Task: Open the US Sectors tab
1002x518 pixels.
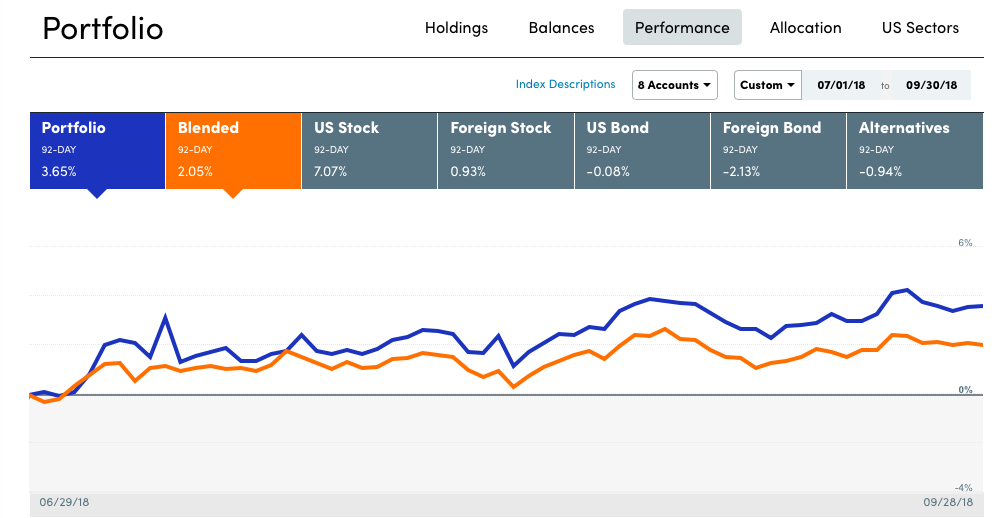Action: (920, 28)
